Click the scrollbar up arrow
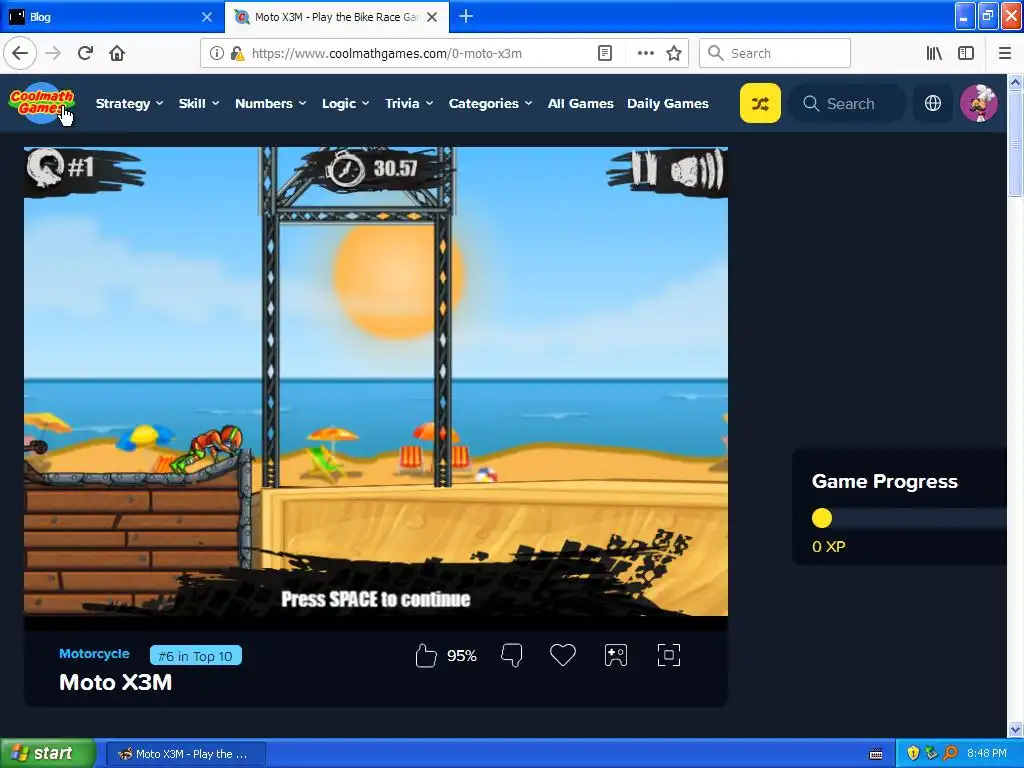 pyautogui.click(x=1015, y=82)
